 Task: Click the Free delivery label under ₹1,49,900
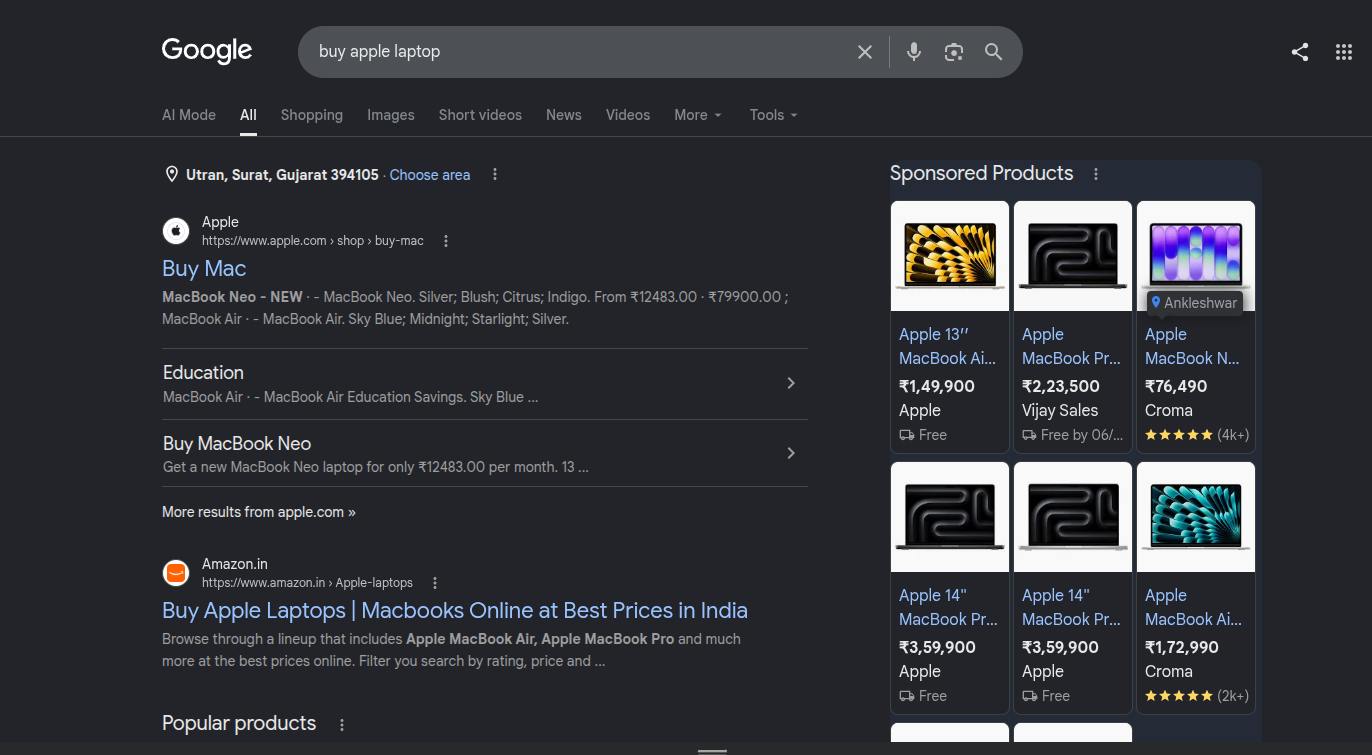pos(923,435)
